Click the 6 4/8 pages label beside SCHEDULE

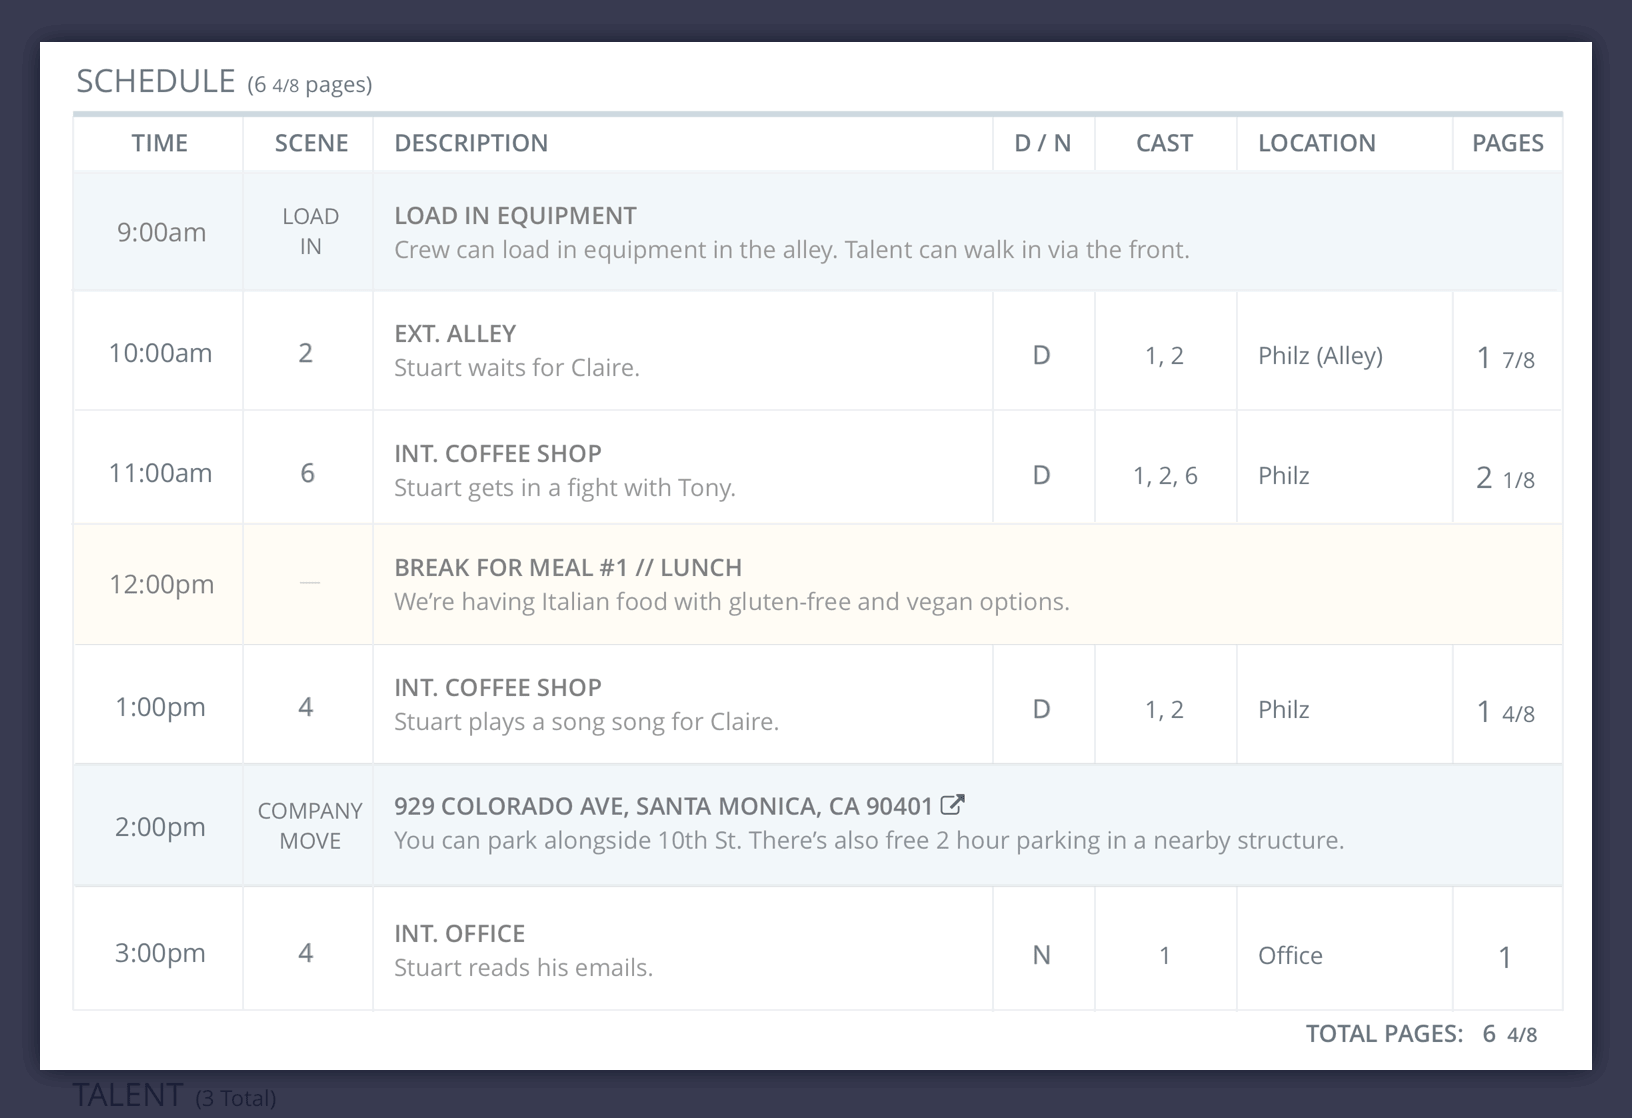[x=310, y=86]
